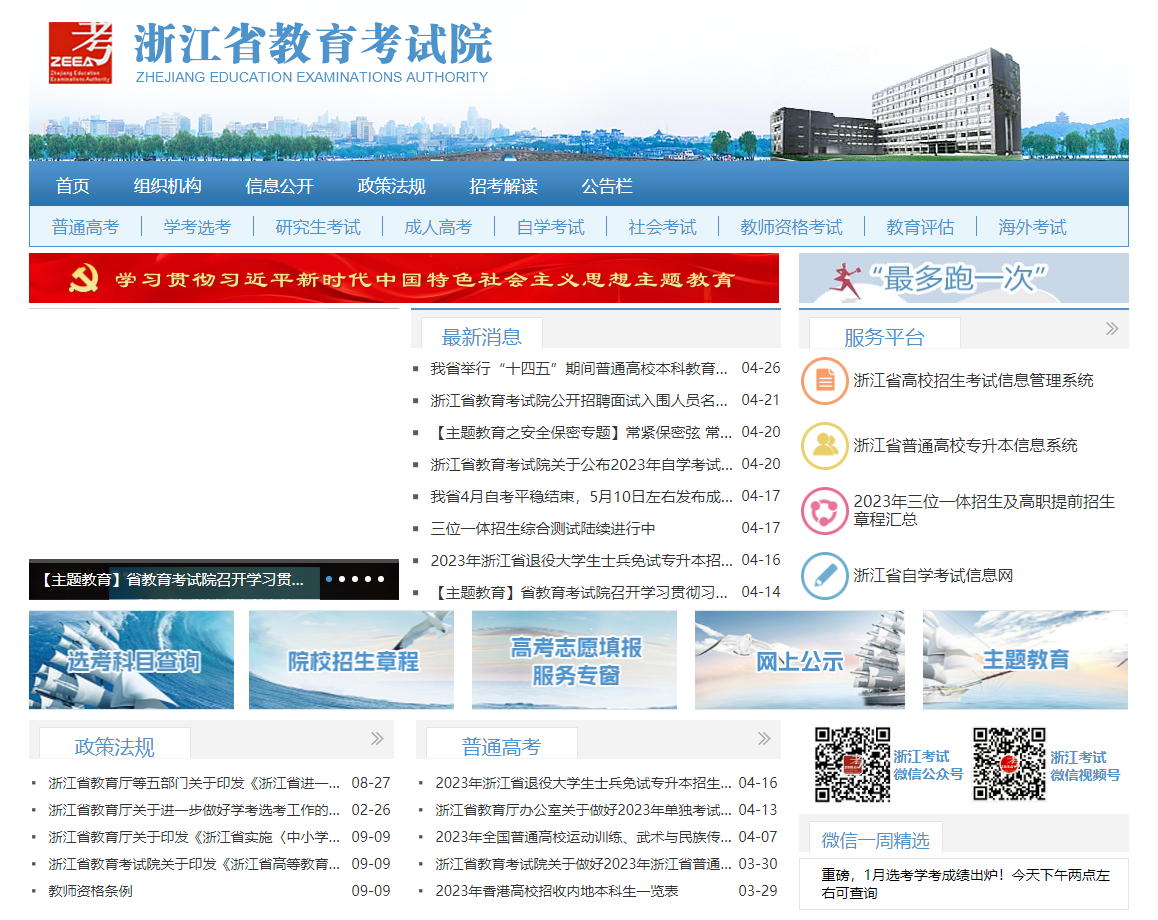
Task: Select 教师资格考试 in sub-navigation
Action: coord(791,227)
